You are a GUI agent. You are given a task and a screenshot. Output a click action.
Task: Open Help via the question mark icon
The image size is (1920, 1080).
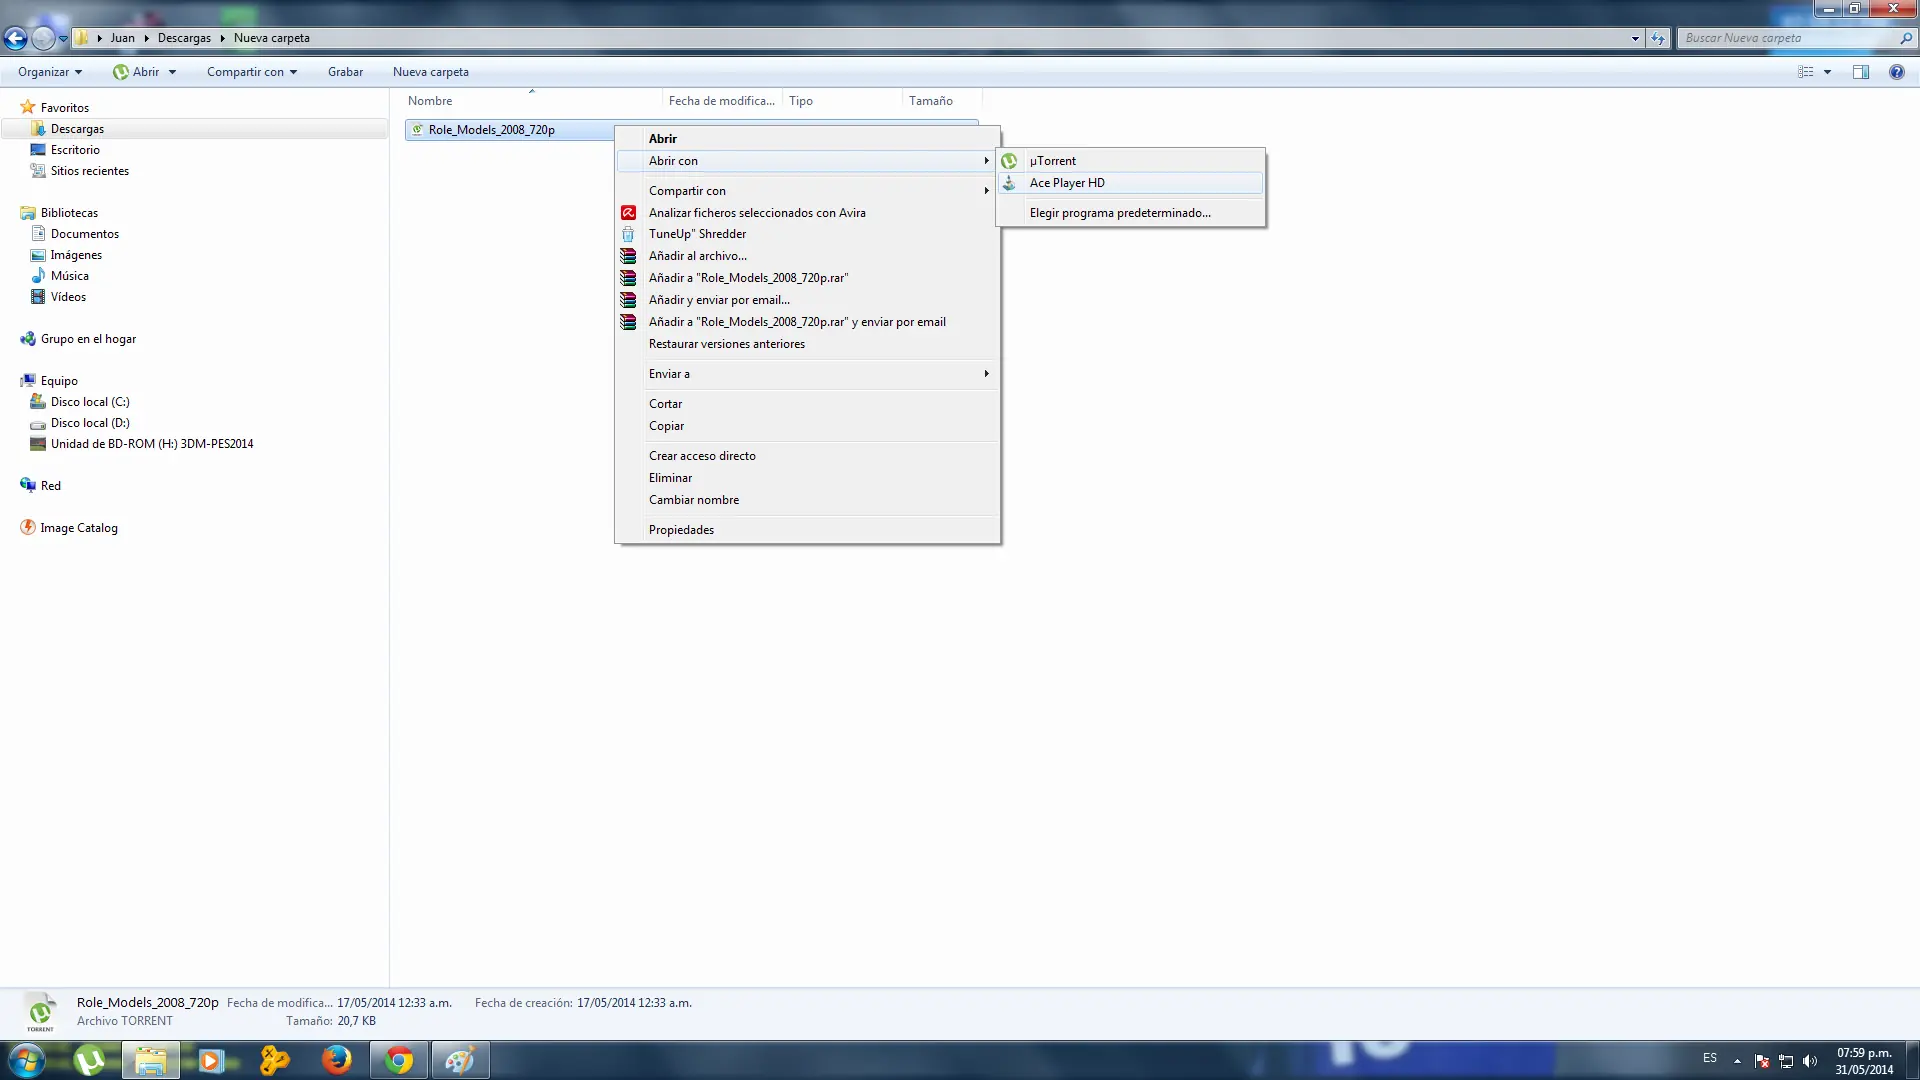pyautogui.click(x=1897, y=72)
